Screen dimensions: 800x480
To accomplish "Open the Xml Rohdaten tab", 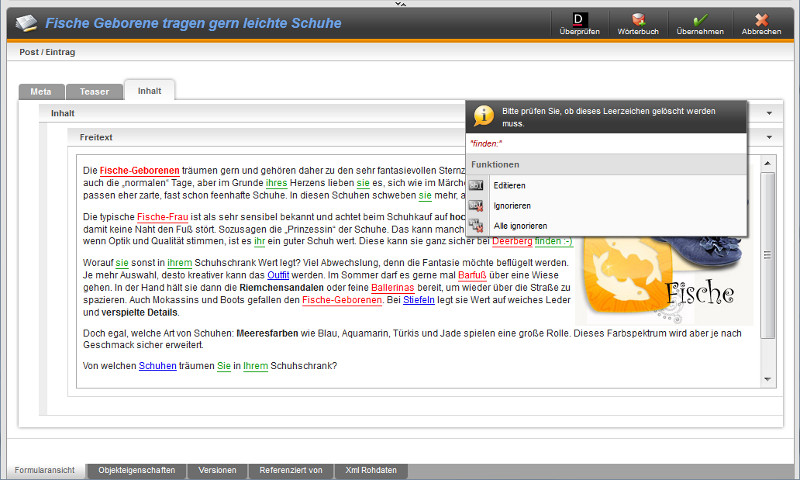I will pyautogui.click(x=371, y=470).
